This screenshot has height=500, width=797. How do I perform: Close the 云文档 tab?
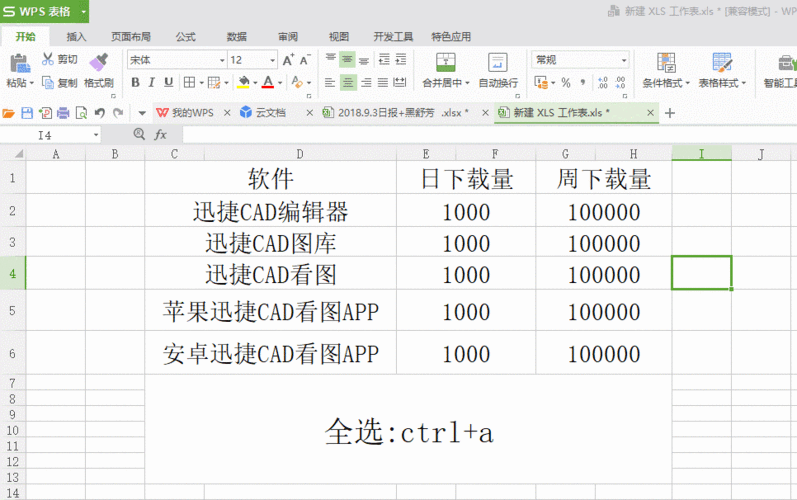310,113
